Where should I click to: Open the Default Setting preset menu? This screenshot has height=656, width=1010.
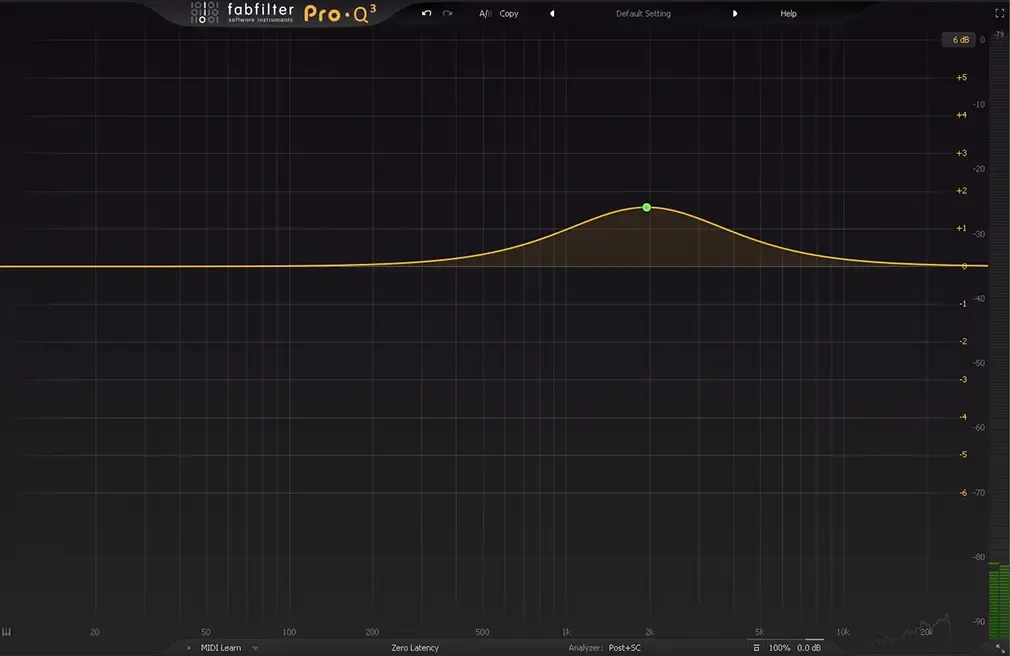click(x=643, y=14)
